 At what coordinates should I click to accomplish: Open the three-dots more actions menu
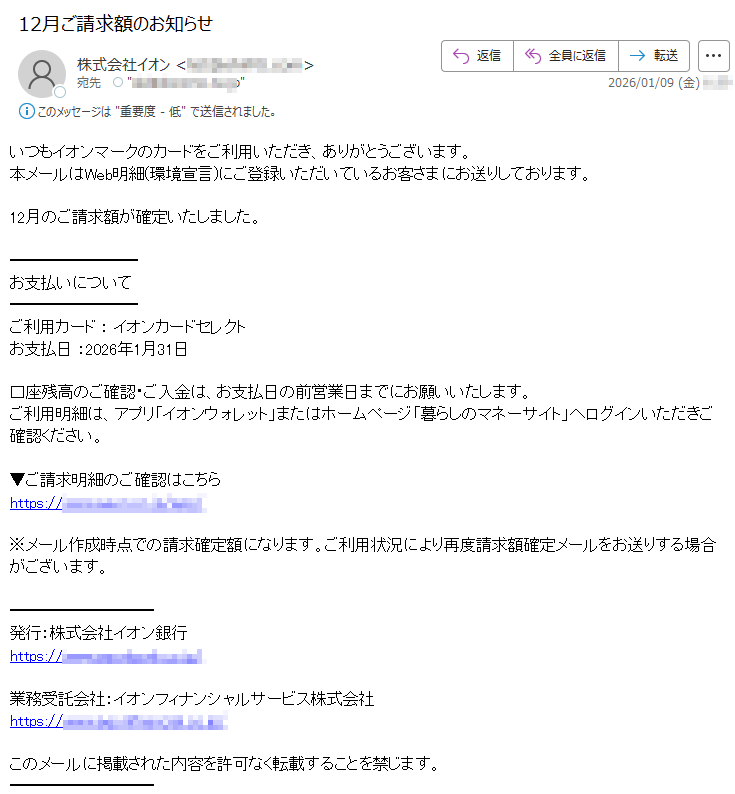click(x=713, y=56)
